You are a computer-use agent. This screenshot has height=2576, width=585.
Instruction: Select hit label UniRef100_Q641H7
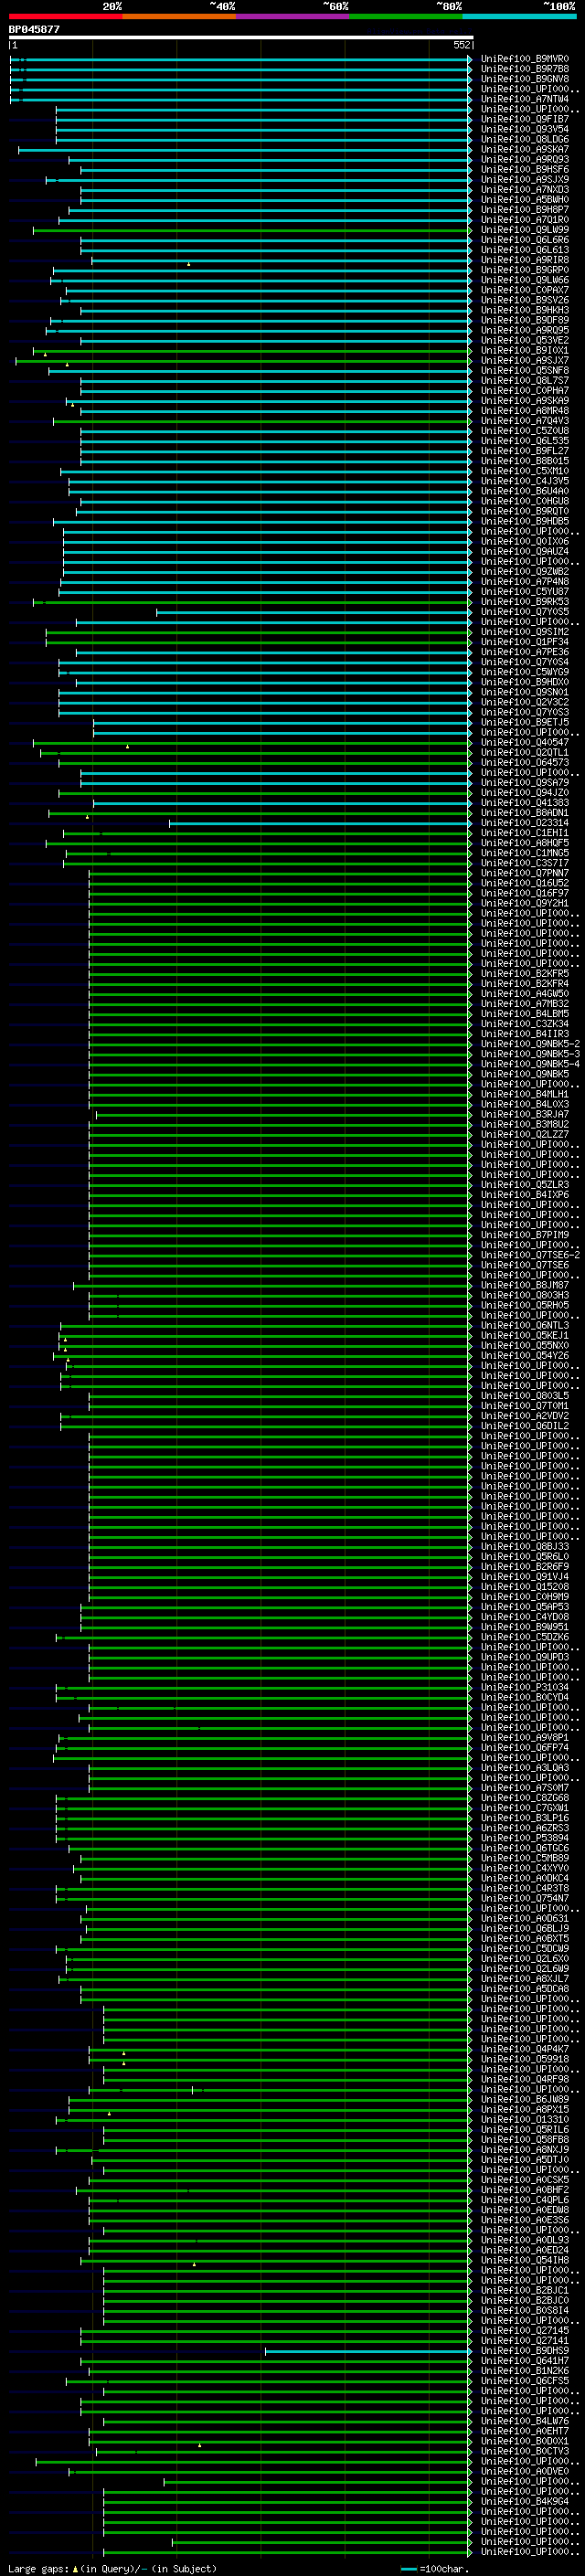pyautogui.click(x=525, y=2361)
